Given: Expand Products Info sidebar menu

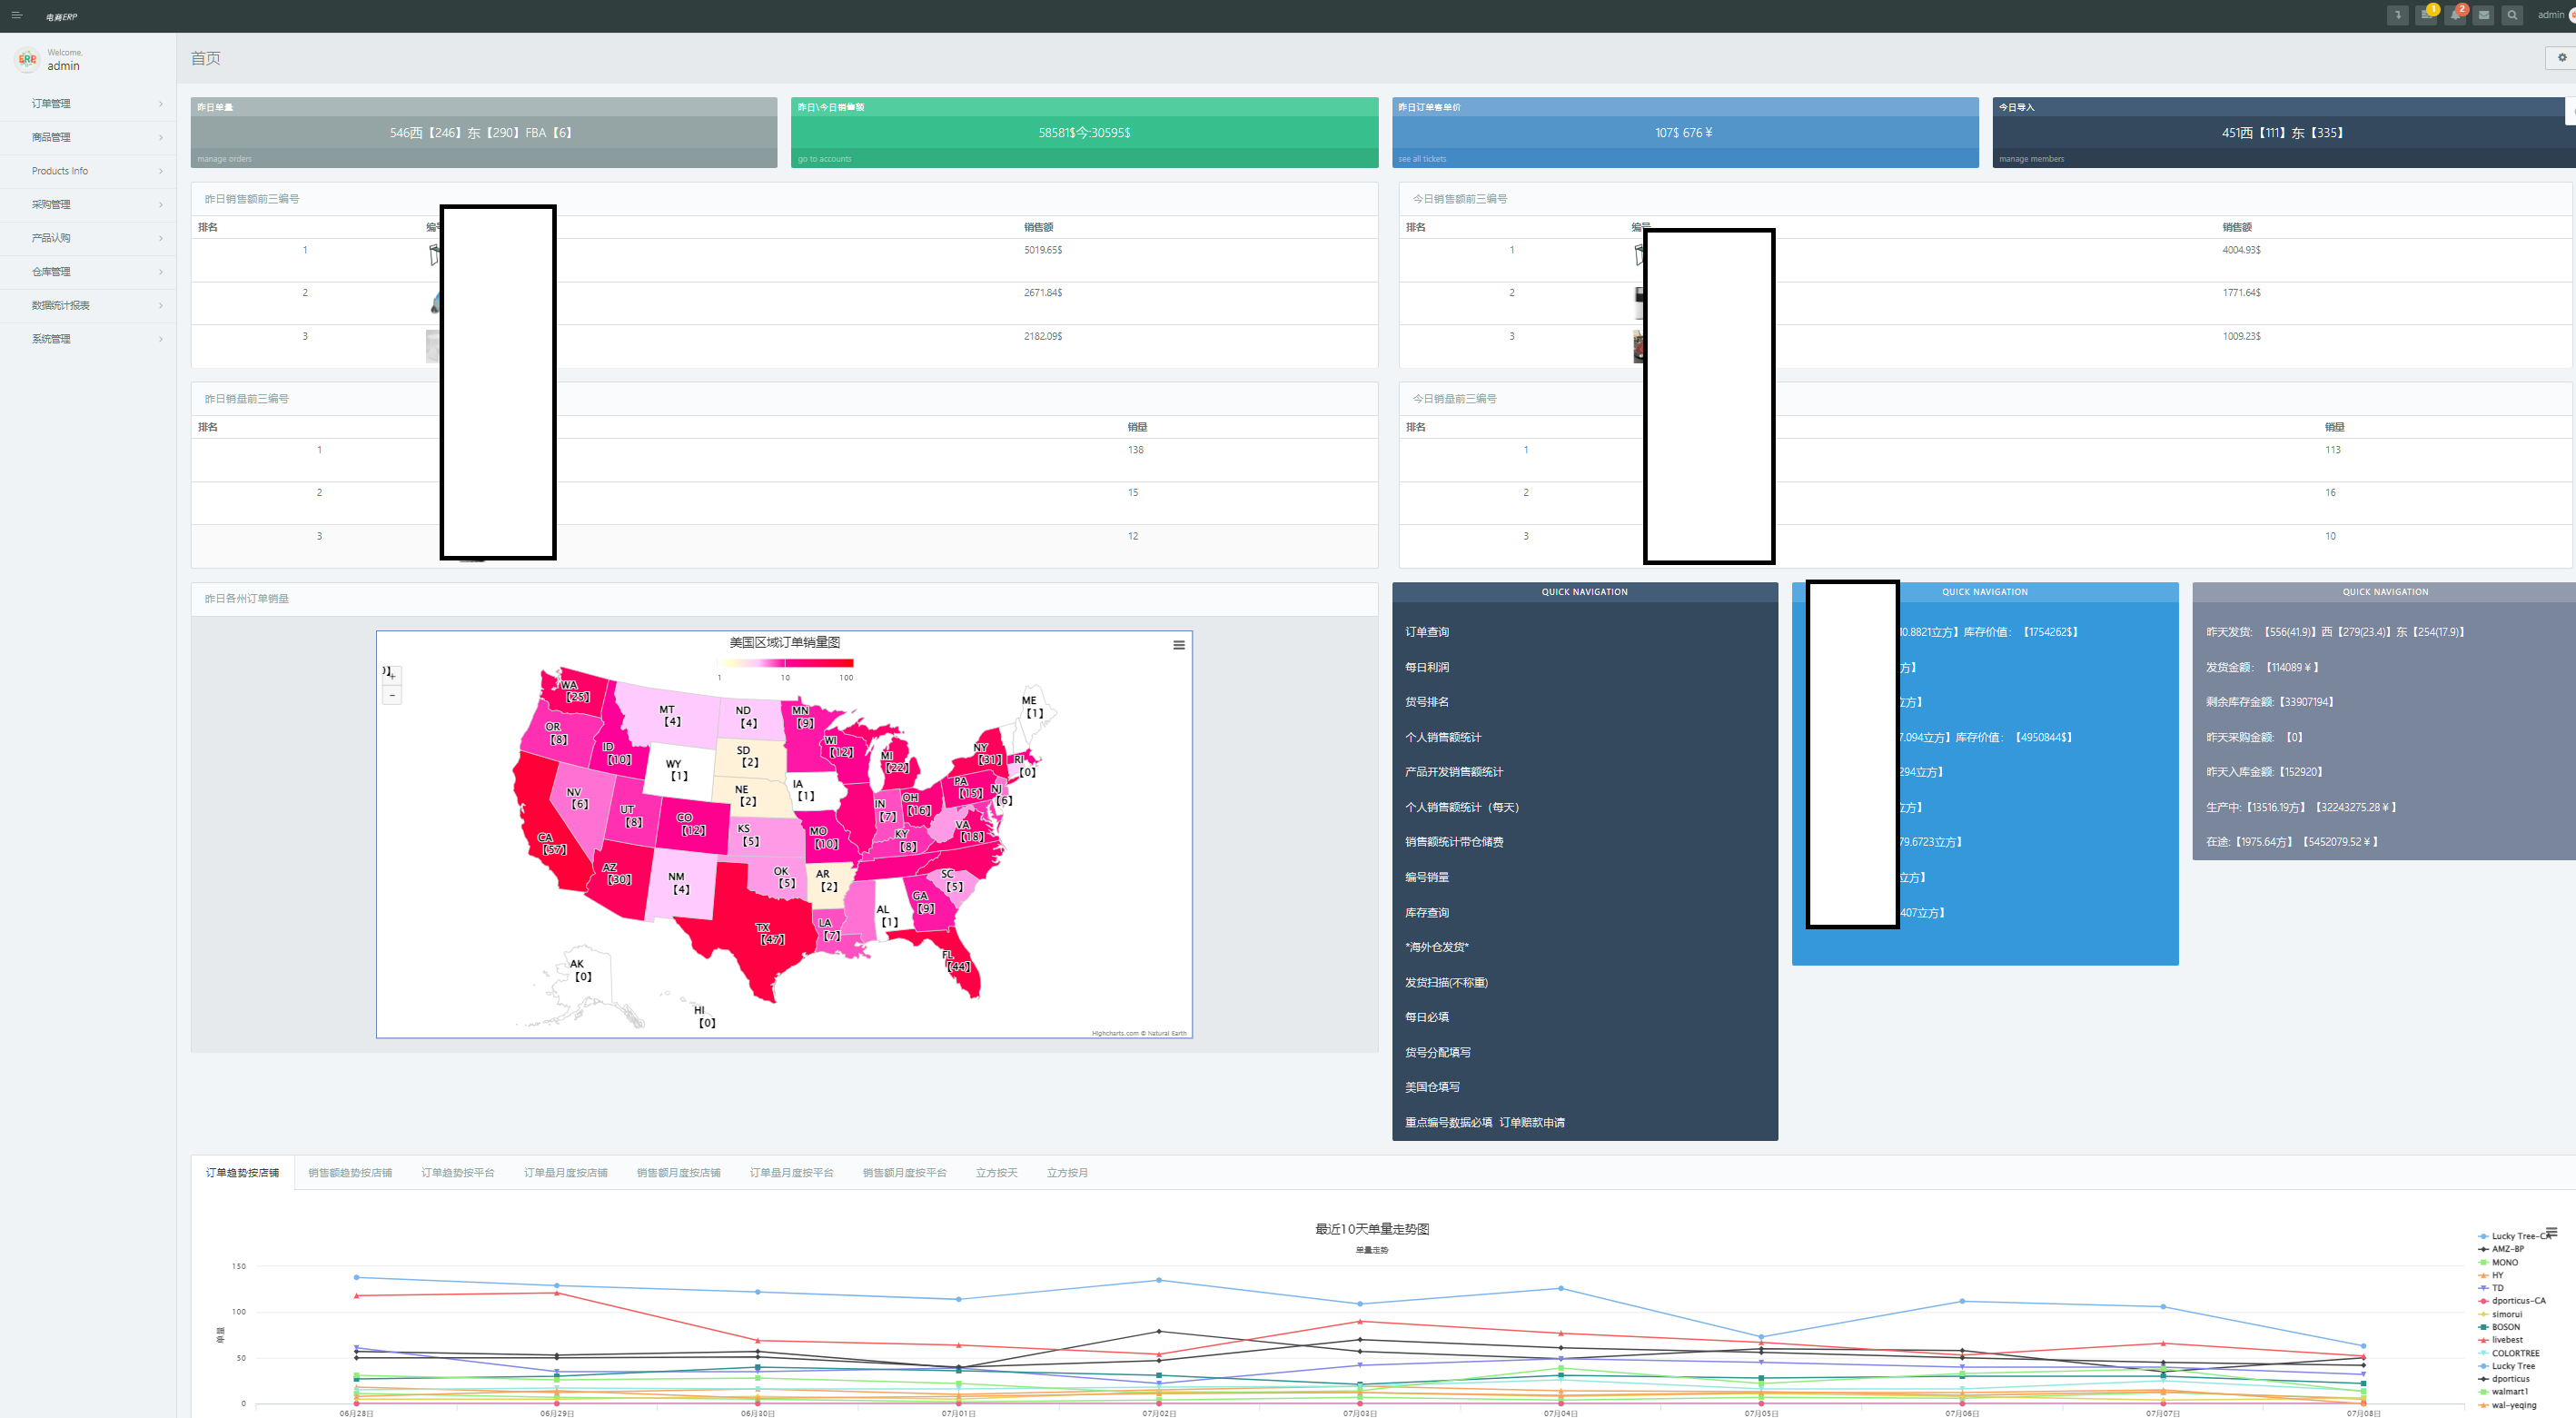Looking at the screenshot, I should coord(88,171).
